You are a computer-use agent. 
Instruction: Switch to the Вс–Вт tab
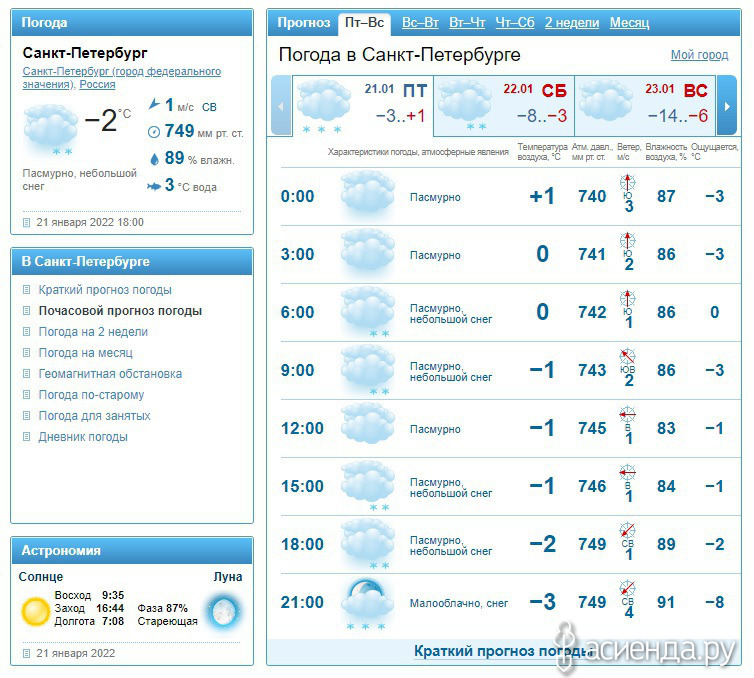coord(420,23)
